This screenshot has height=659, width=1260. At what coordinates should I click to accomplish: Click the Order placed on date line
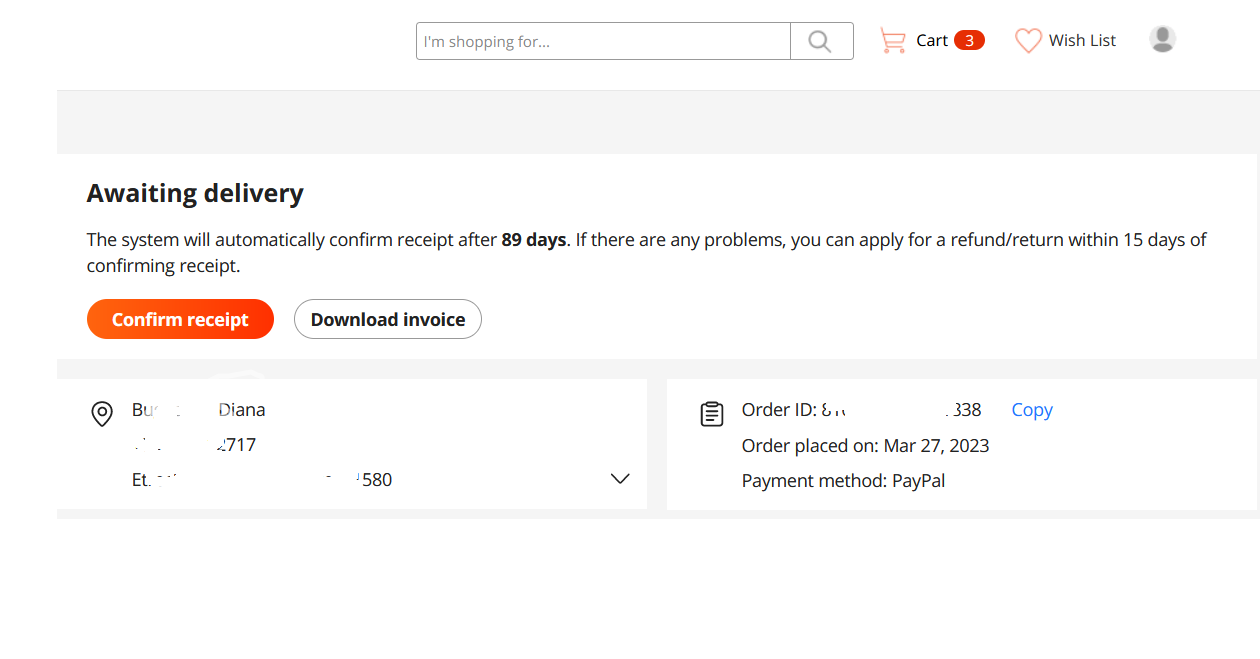pos(866,446)
